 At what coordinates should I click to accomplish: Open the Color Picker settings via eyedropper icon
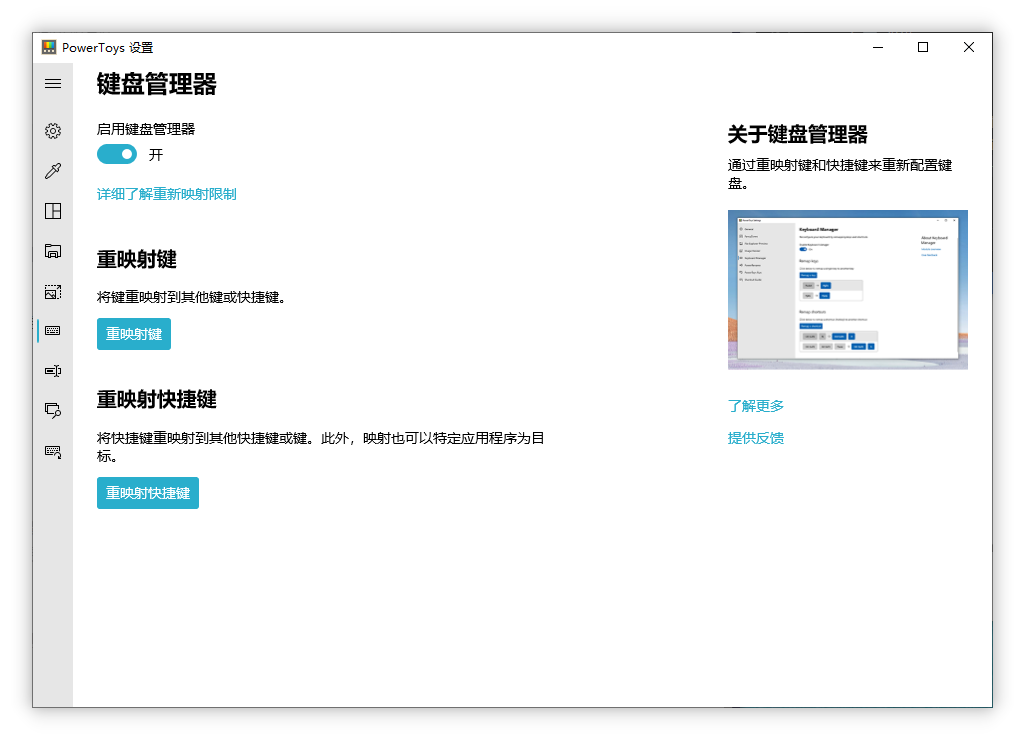(52, 170)
